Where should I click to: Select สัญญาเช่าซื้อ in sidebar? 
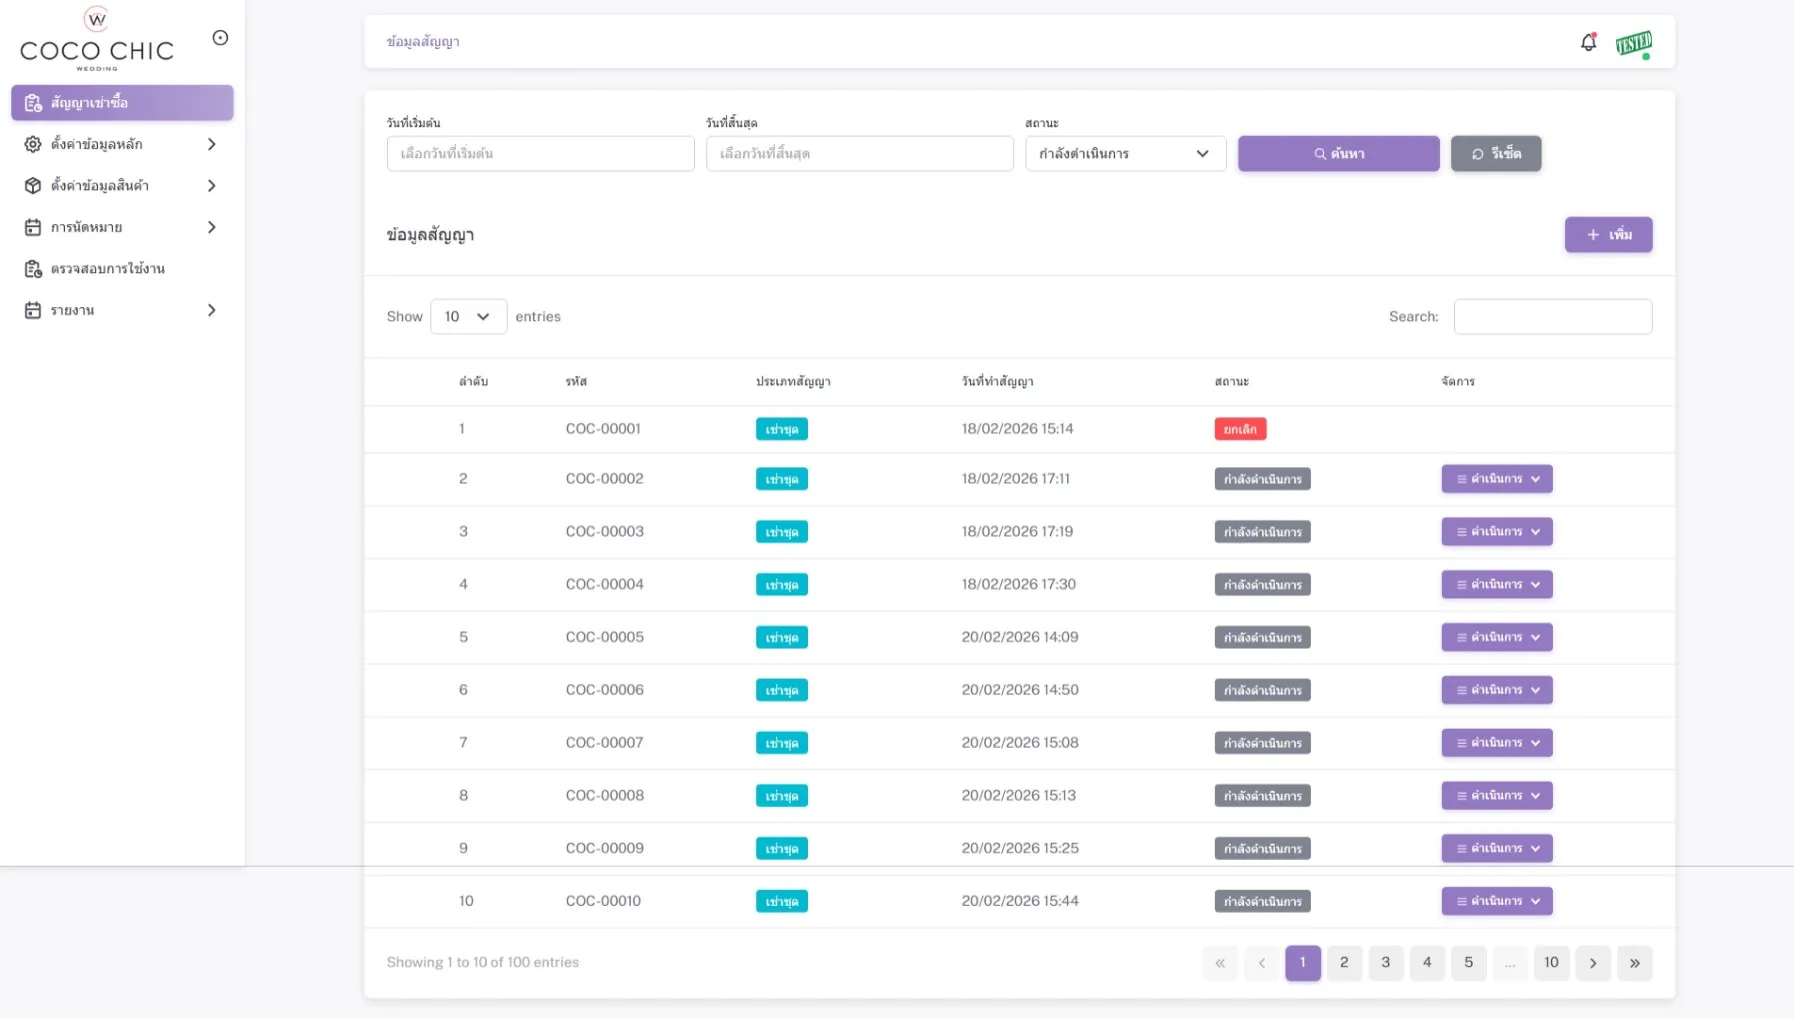122,103
